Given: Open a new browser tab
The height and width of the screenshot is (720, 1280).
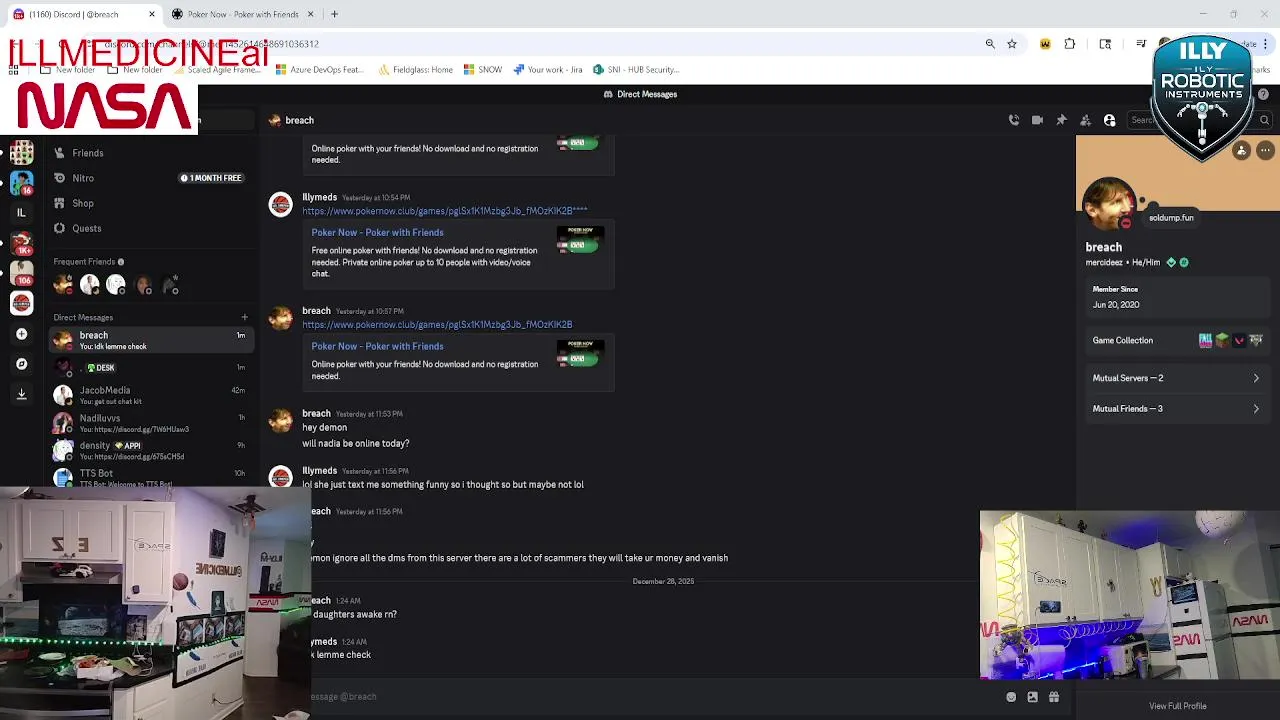Looking at the screenshot, I should pos(334,14).
